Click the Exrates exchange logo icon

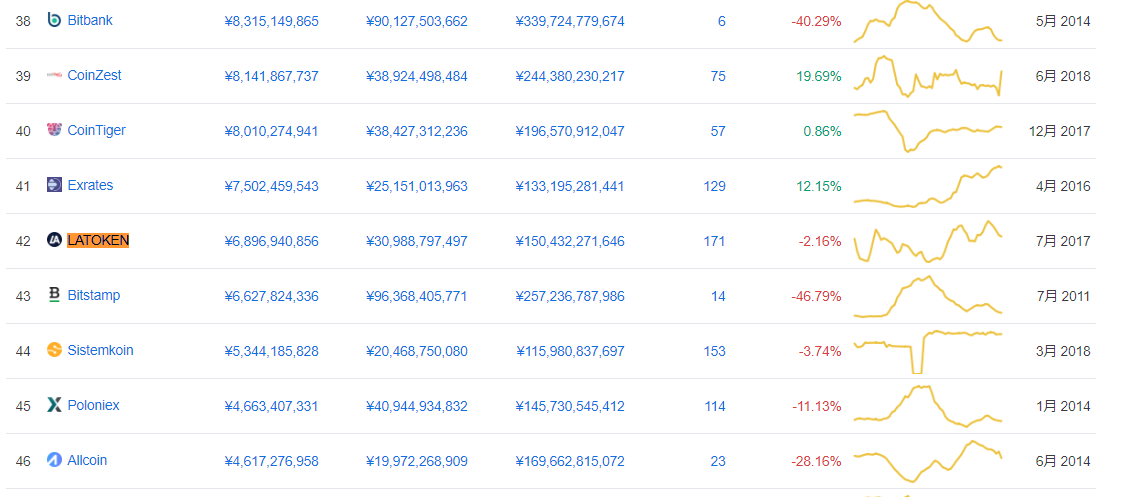coord(54,185)
